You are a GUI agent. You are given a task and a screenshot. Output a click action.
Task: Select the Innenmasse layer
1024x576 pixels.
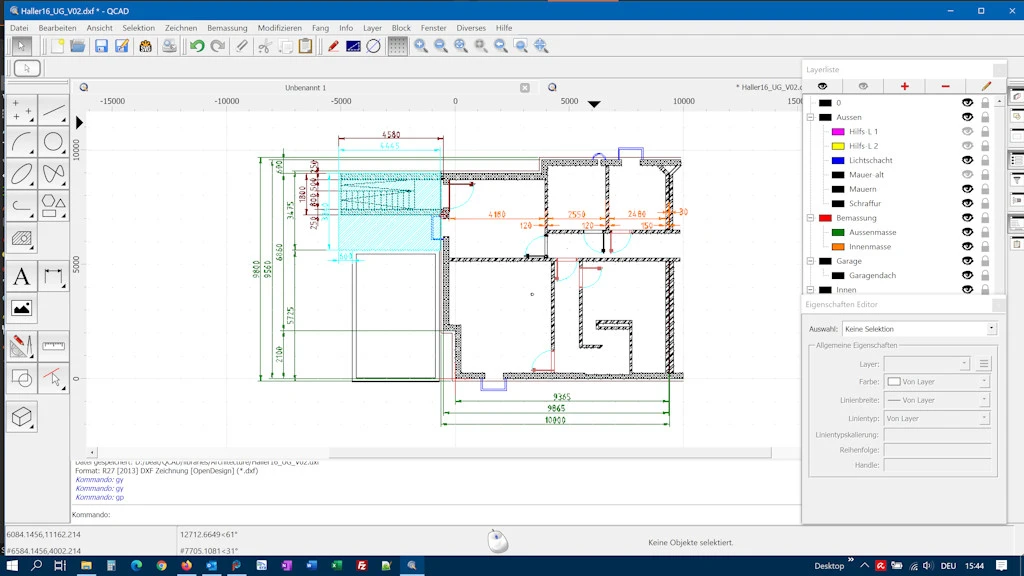[869, 247]
